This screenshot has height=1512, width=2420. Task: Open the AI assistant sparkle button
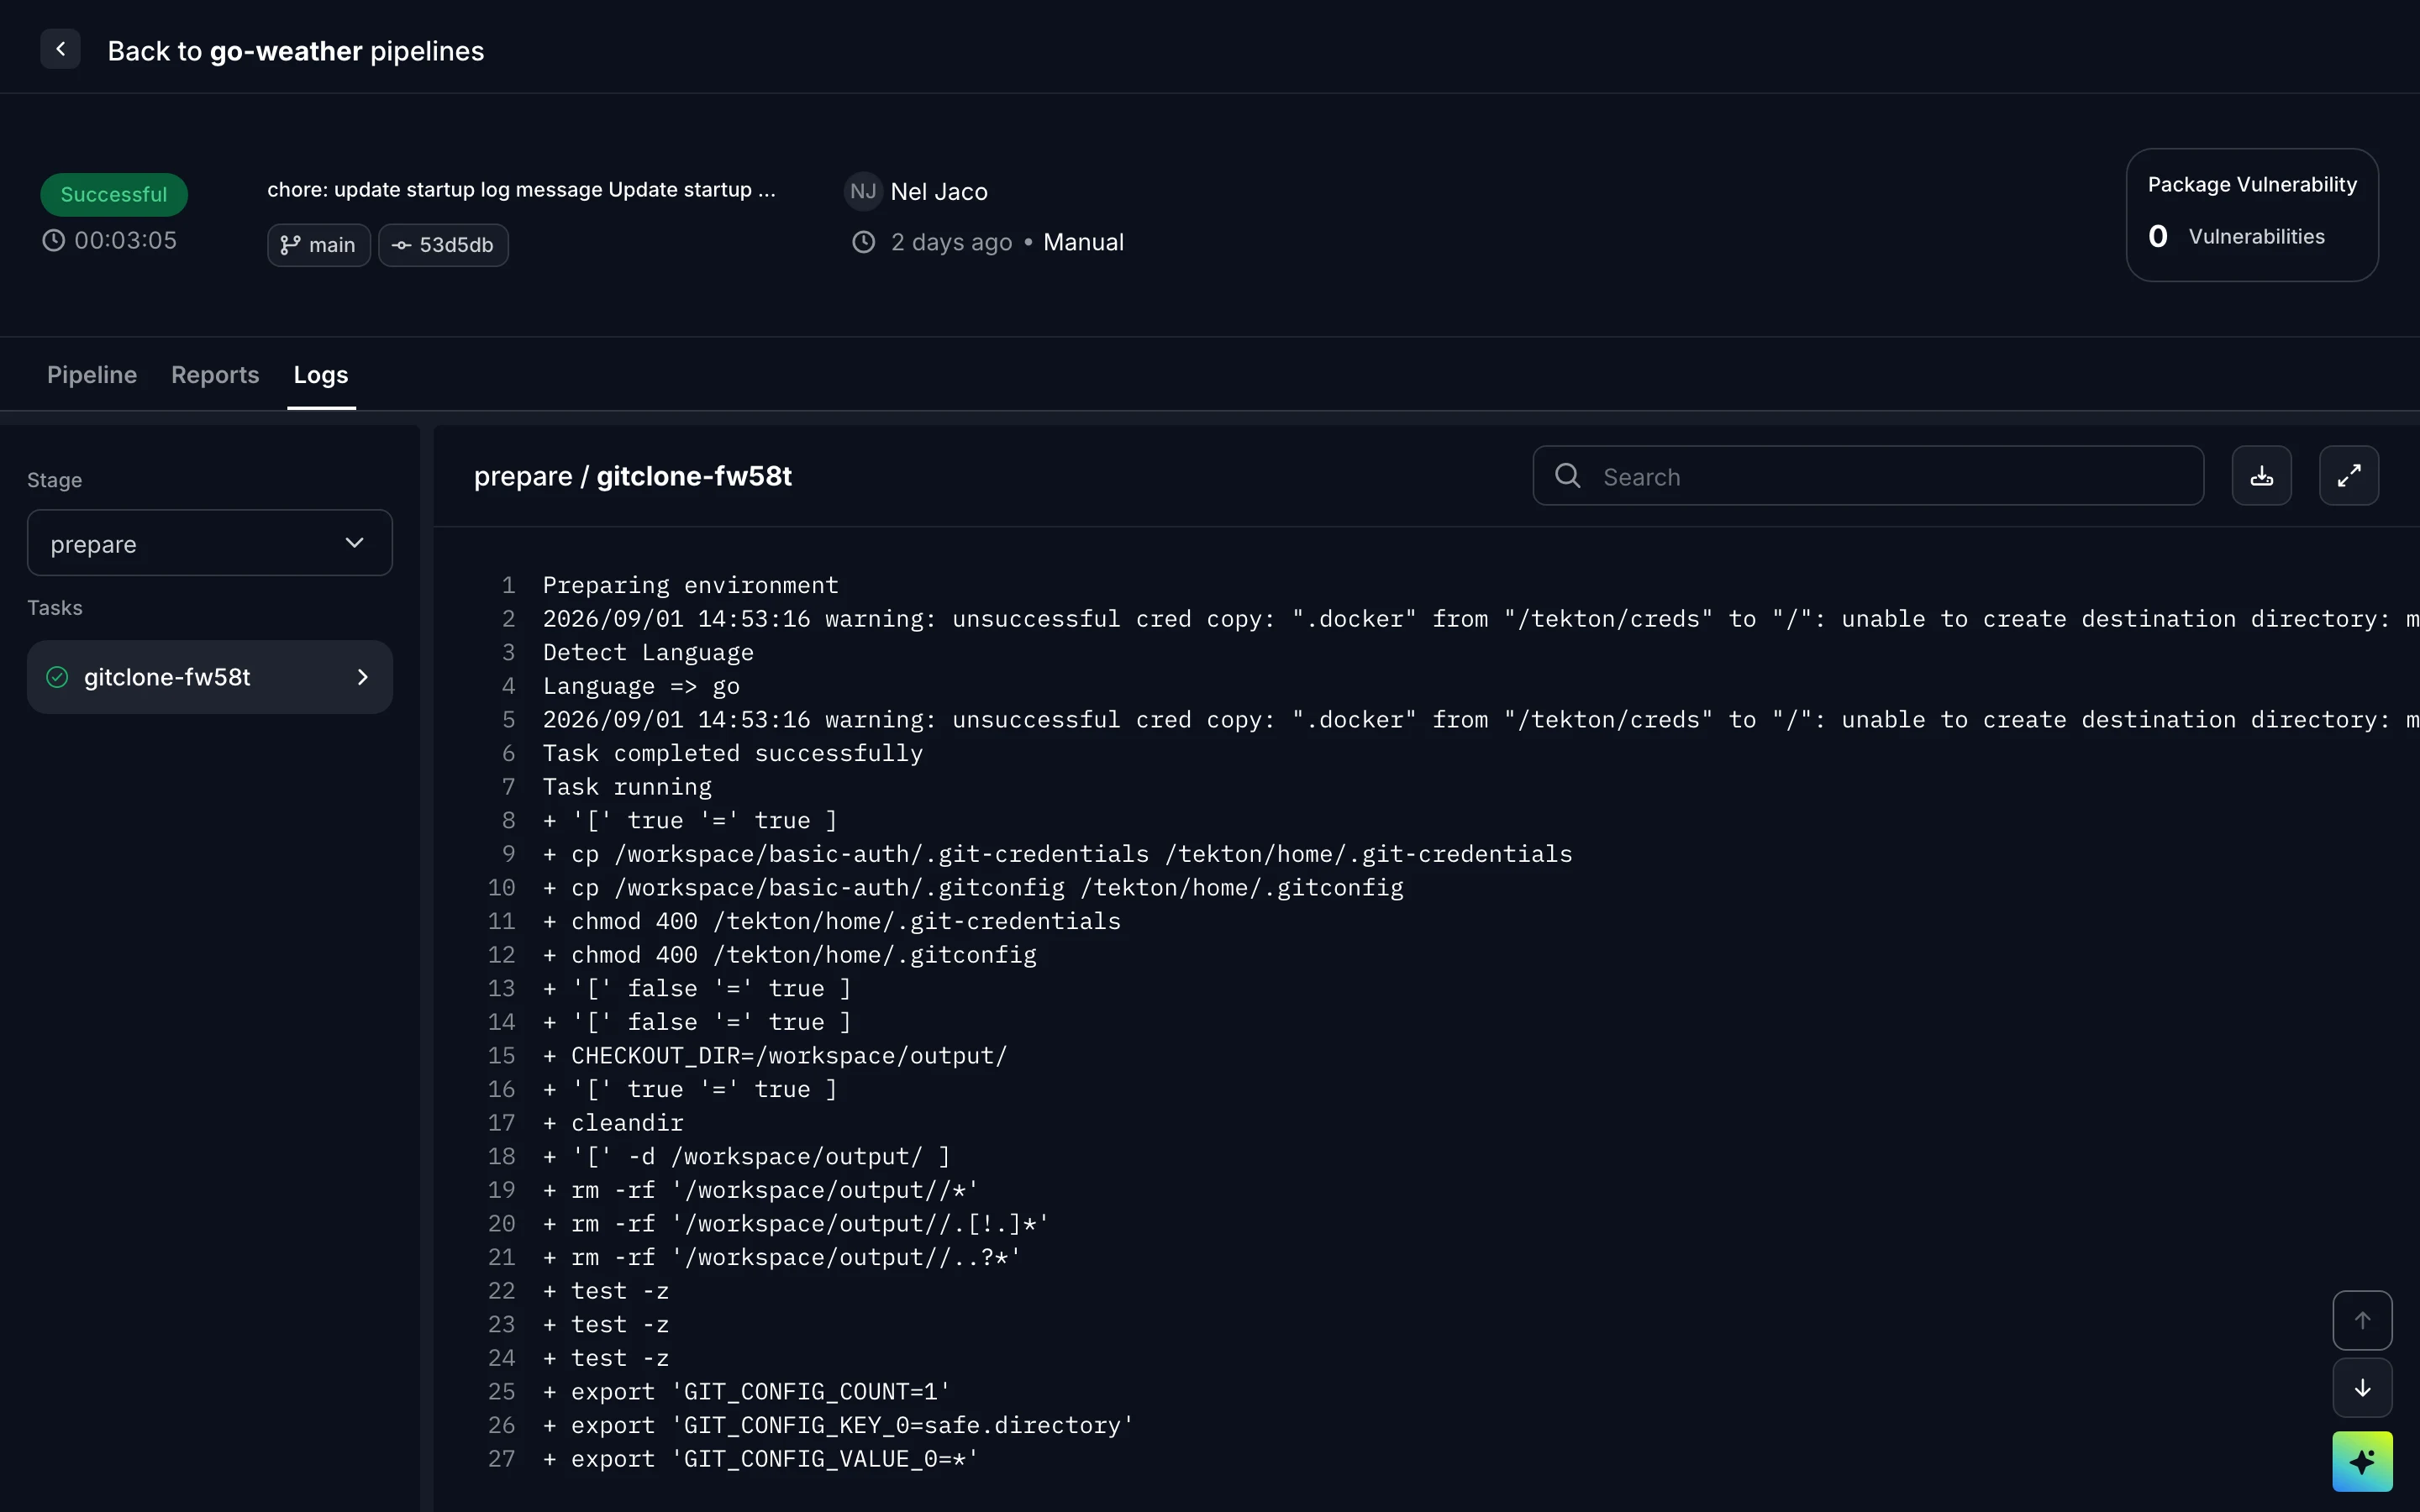(2362, 1461)
